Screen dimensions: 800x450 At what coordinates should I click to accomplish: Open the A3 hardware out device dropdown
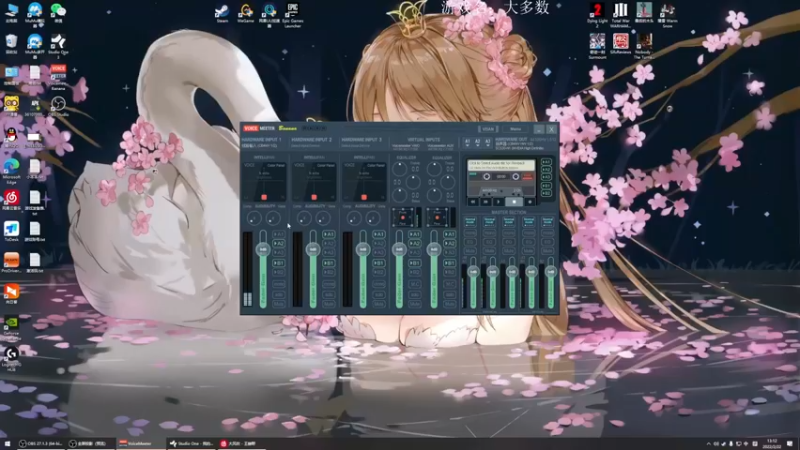pyautogui.click(x=488, y=141)
